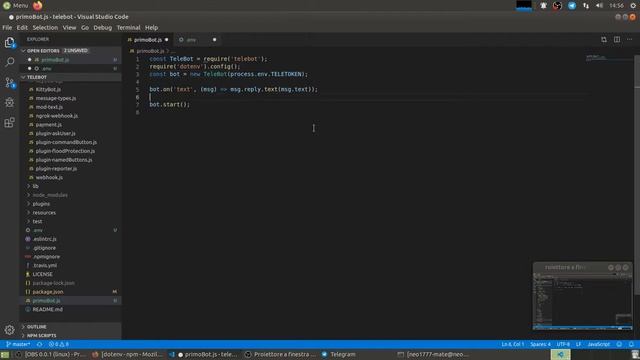The height and width of the screenshot is (360, 640).
Task: Open notifications bell in status bar
Action: (x=631, y=344)
